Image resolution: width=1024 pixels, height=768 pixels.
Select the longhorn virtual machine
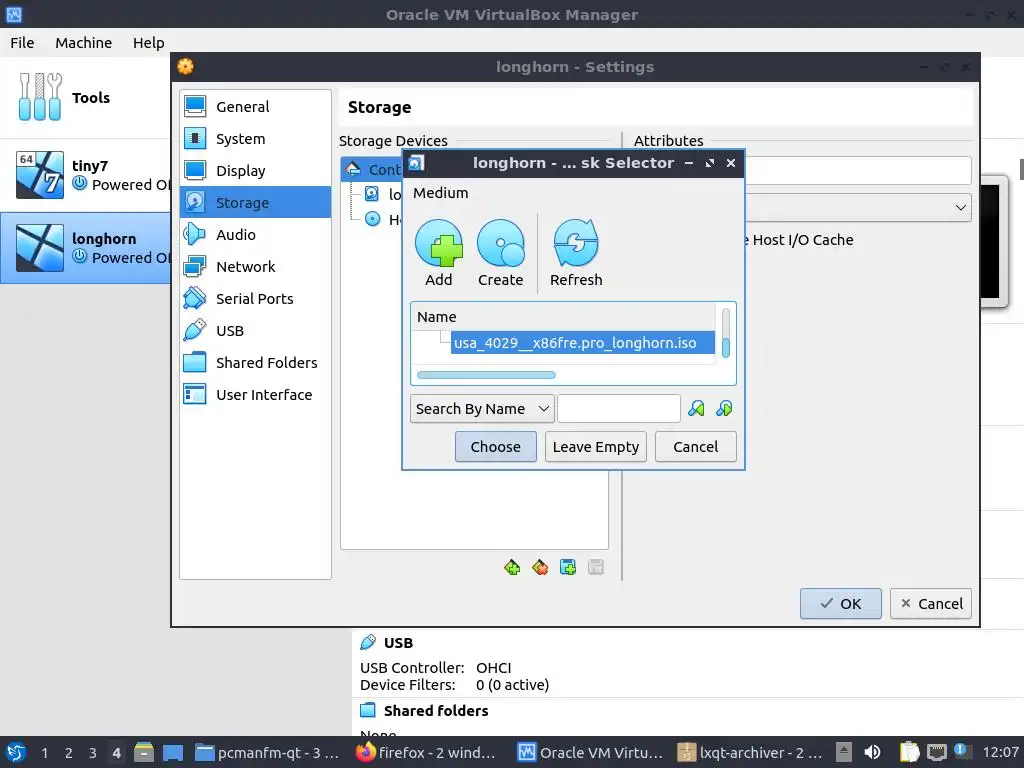pyautogui.click(x=85, y=248)
